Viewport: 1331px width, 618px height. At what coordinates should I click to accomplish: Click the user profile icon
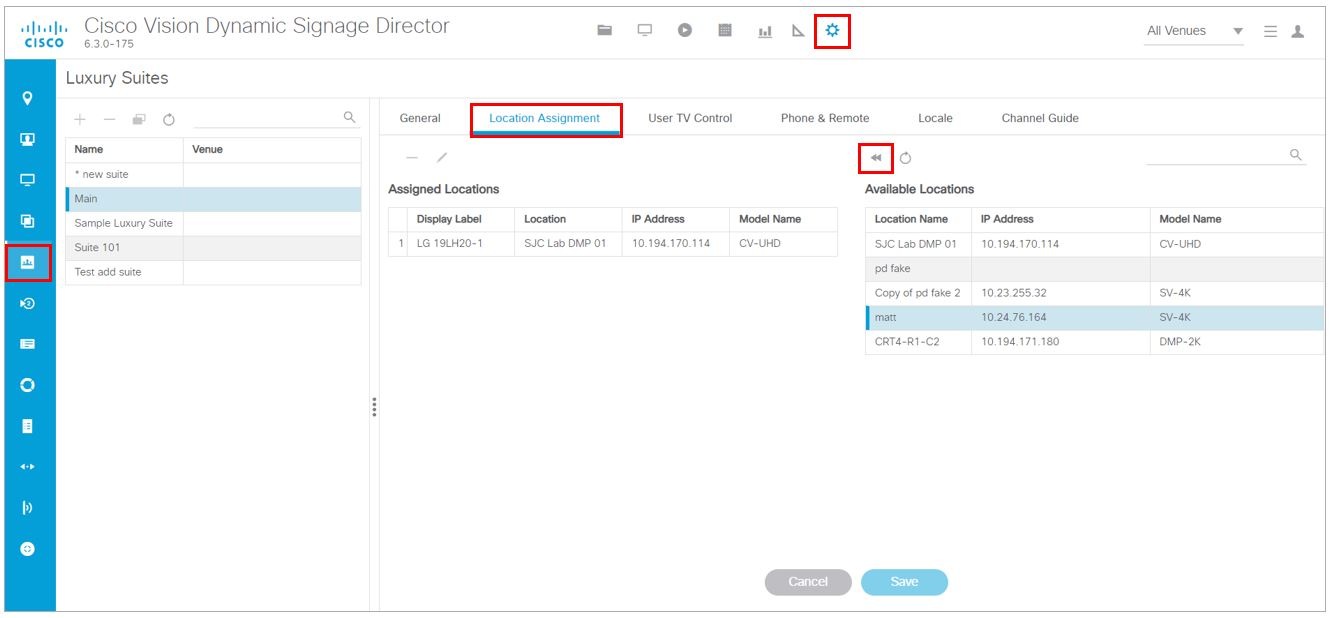point(1298,31)
